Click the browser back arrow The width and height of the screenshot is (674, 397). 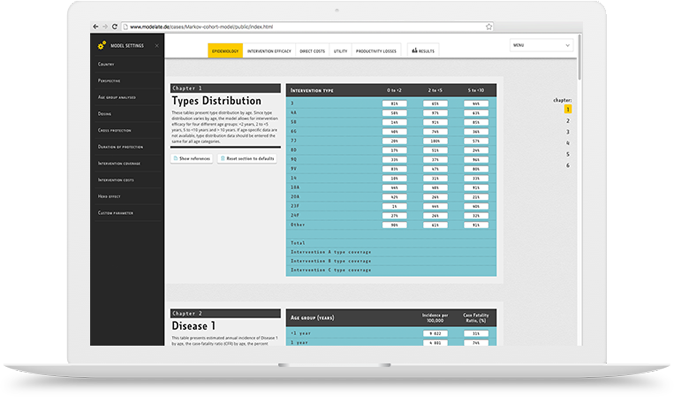(95, 27)
